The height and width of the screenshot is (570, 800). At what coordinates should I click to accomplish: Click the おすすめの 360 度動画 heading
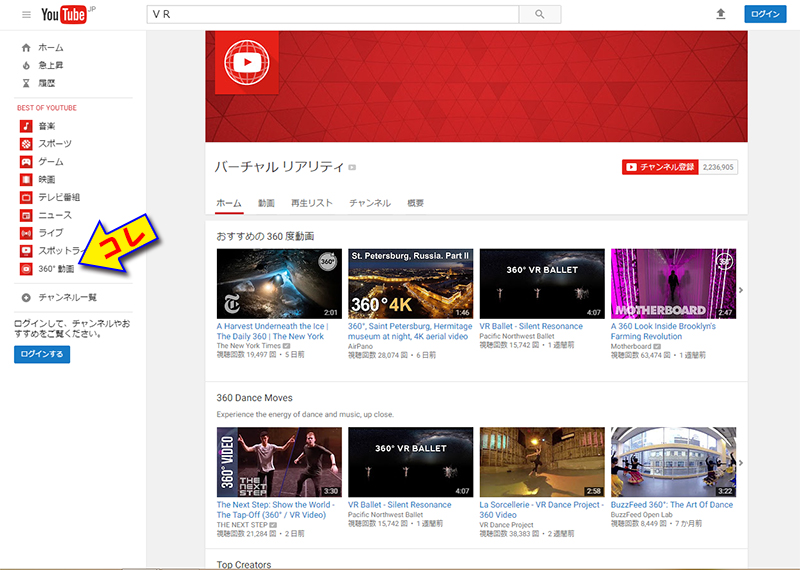265,236
